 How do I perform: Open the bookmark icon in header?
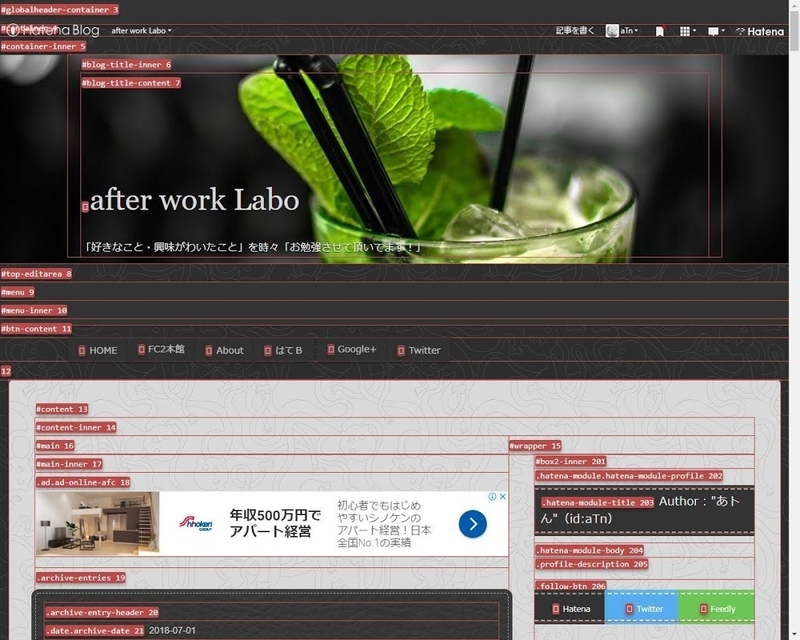pos(660,31)
